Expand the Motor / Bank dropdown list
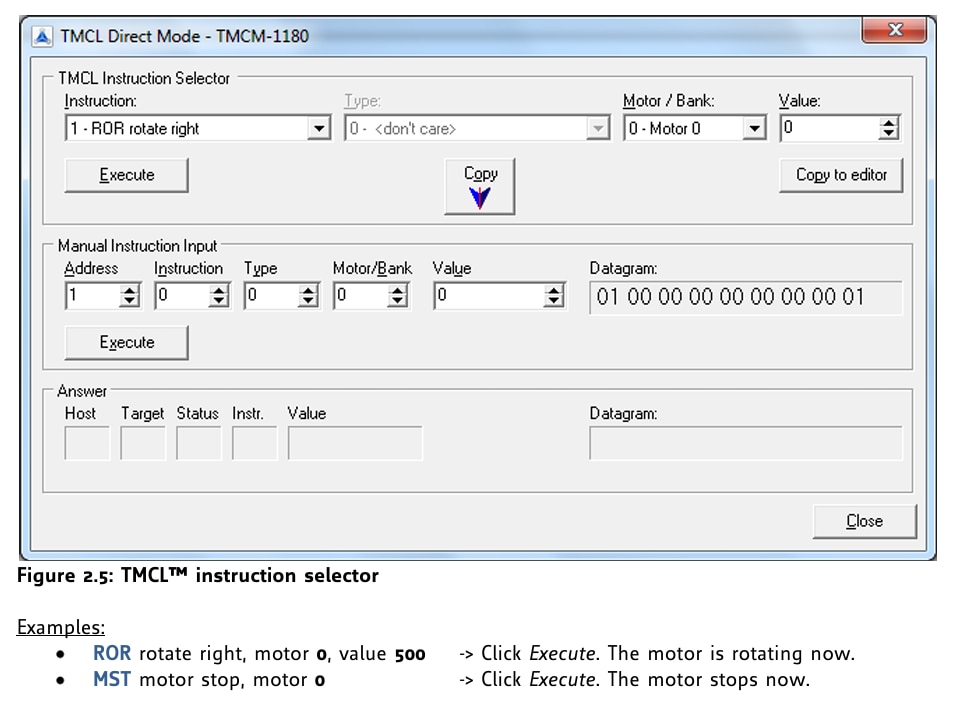958x702 pixels. tap(754, 129)
